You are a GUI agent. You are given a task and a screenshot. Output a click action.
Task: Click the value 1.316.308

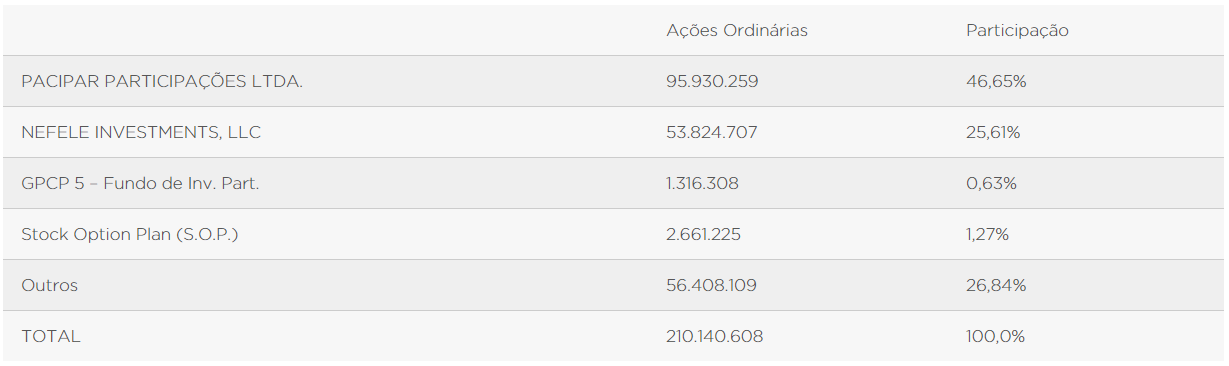click(703, 183)
